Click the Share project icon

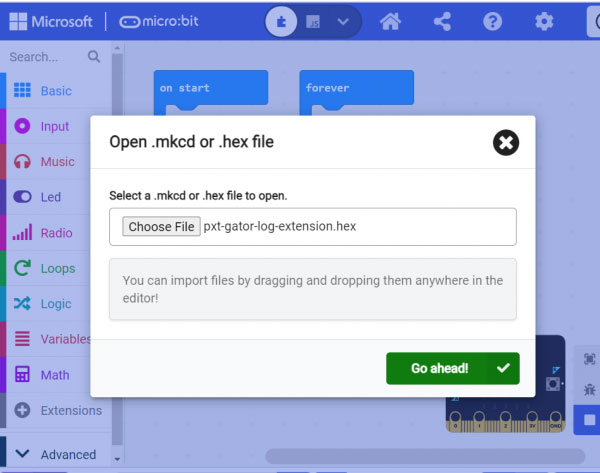[441, 21]
